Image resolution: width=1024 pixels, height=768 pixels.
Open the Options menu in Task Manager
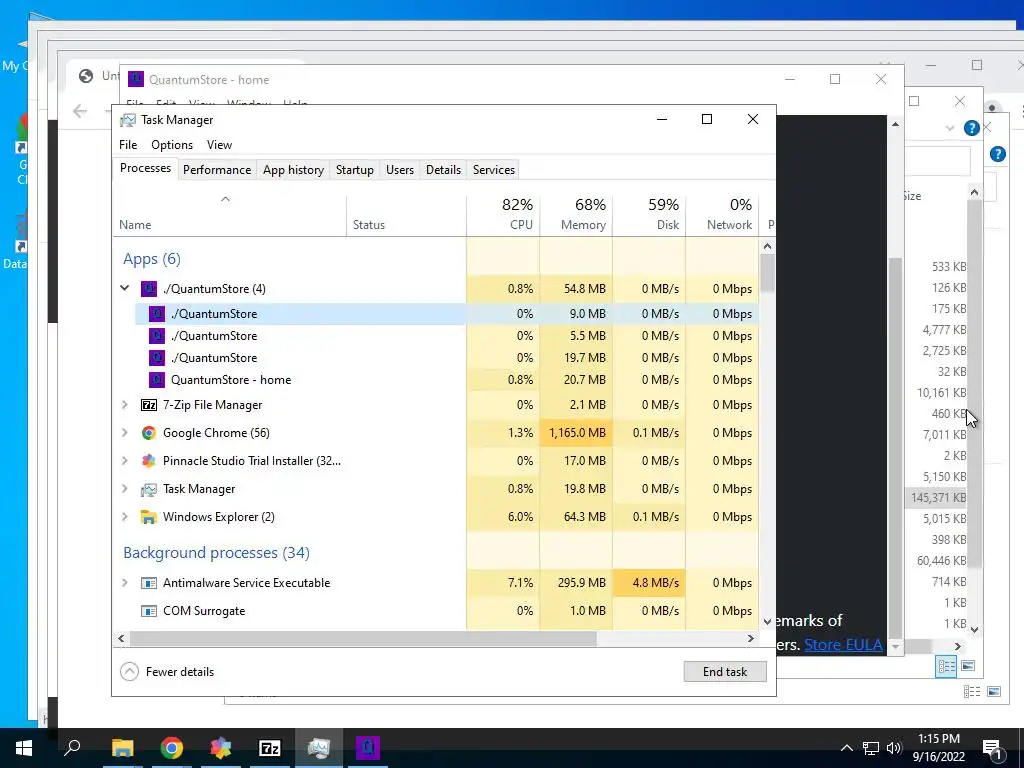(x=172, y=145)
